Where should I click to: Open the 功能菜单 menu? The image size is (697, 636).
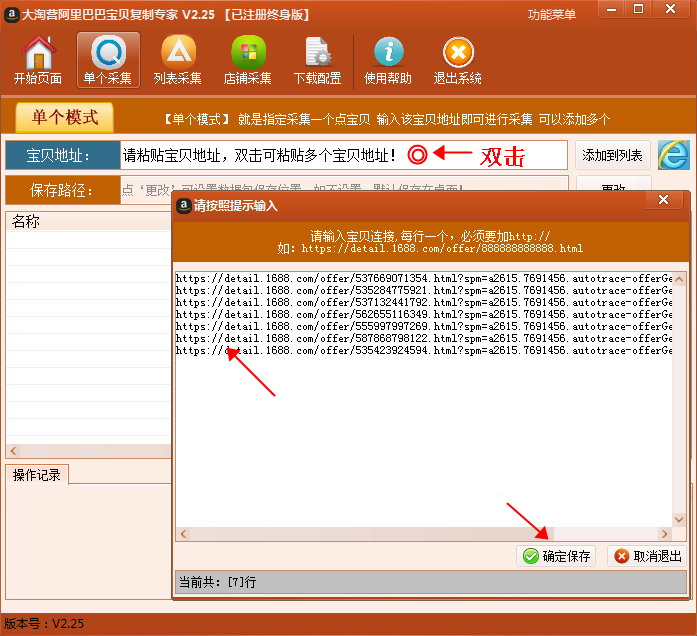point(552,14)
